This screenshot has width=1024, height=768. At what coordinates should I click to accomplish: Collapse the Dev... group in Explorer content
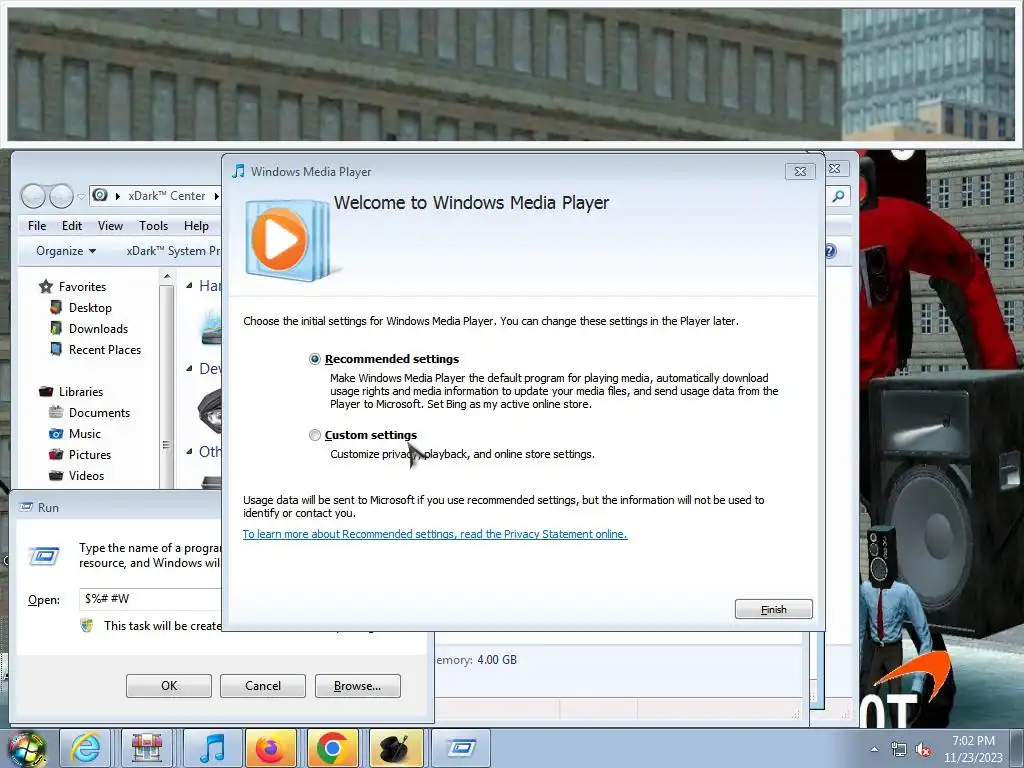(x=189, y=368)
